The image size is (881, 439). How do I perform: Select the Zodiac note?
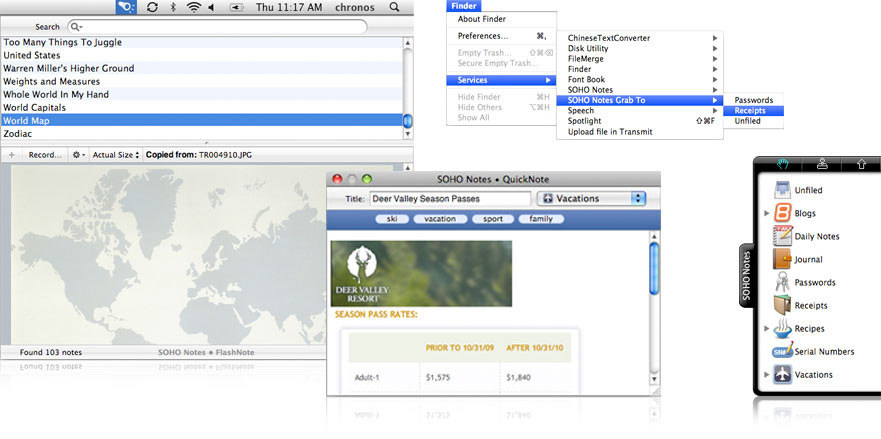click(x=202, y=134)
